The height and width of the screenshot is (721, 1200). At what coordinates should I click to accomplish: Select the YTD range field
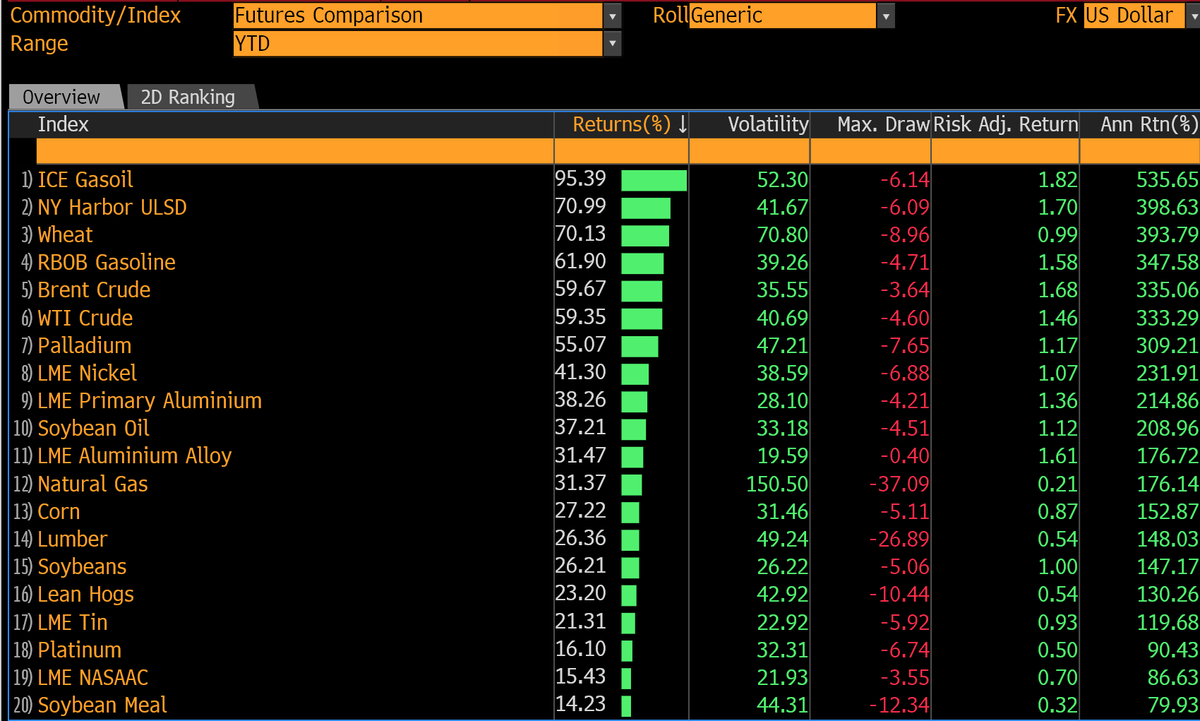[x=418, y=44]
